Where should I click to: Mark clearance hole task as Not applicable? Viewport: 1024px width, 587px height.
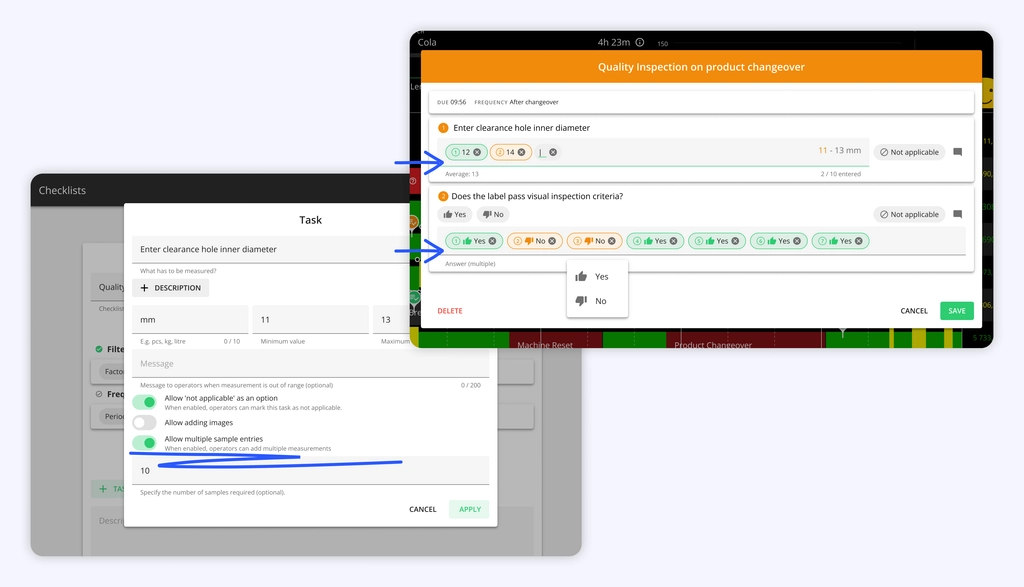tap(909, 152)
